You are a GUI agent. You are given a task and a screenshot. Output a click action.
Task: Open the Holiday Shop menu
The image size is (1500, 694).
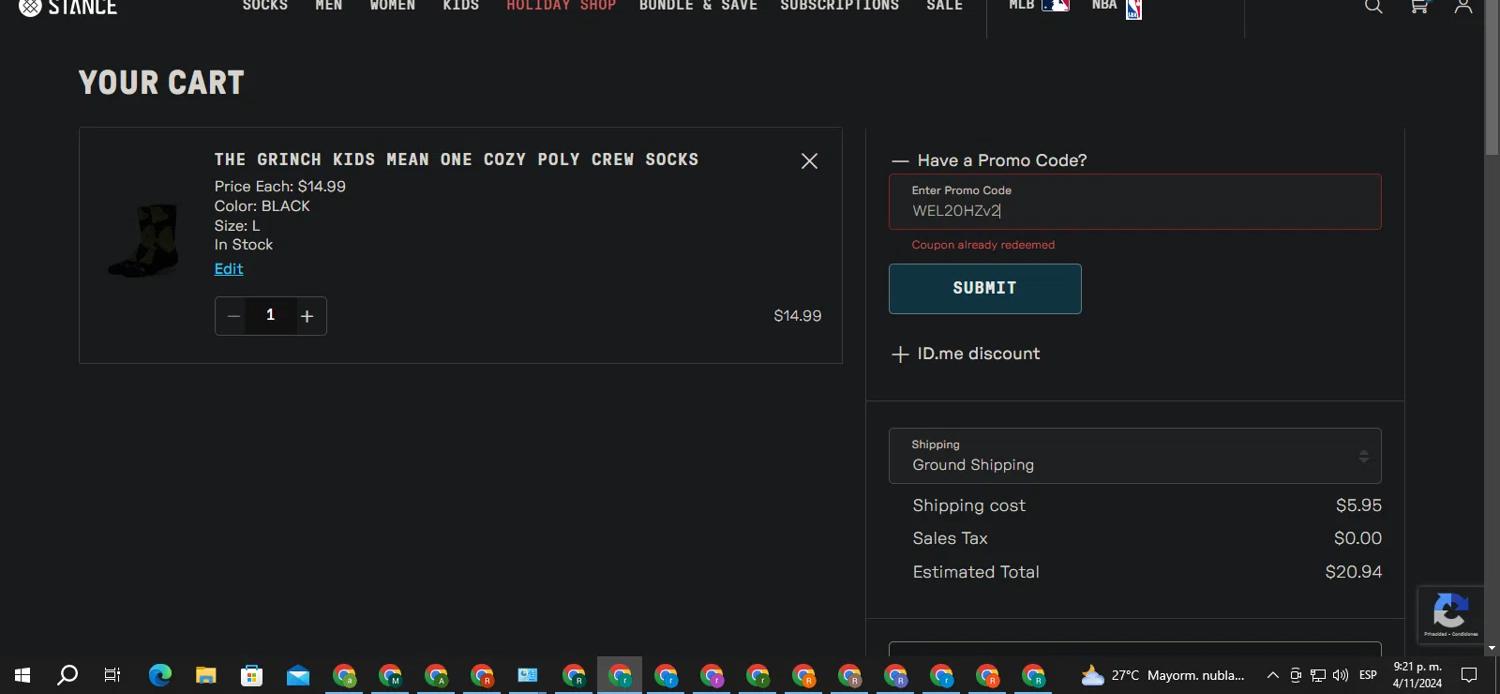[561, 6]
